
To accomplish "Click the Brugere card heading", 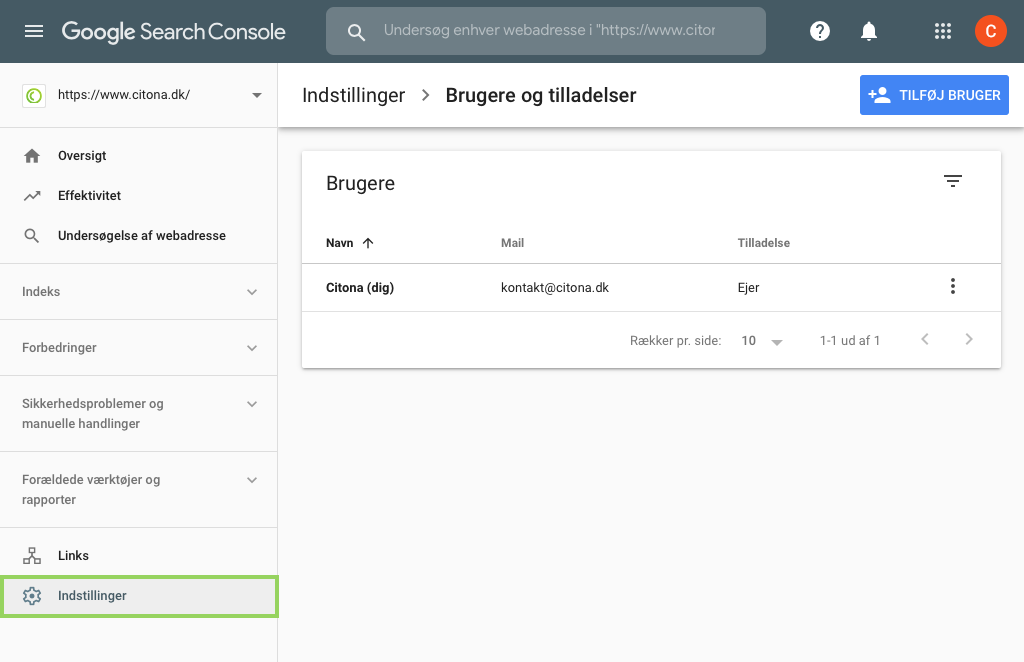I will tap(360, 183).
